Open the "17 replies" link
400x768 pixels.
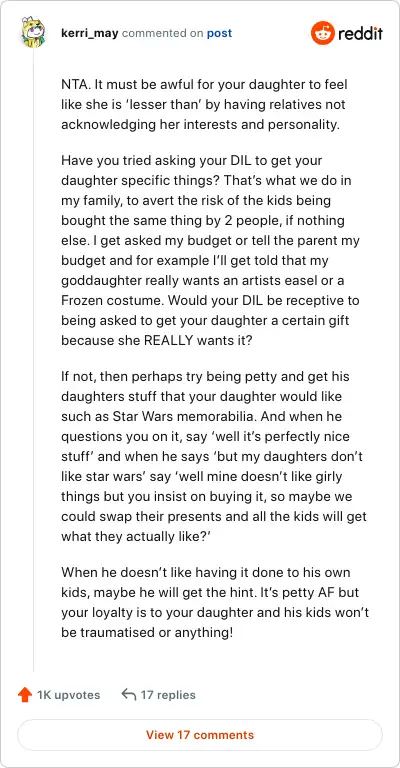point(168,695)
